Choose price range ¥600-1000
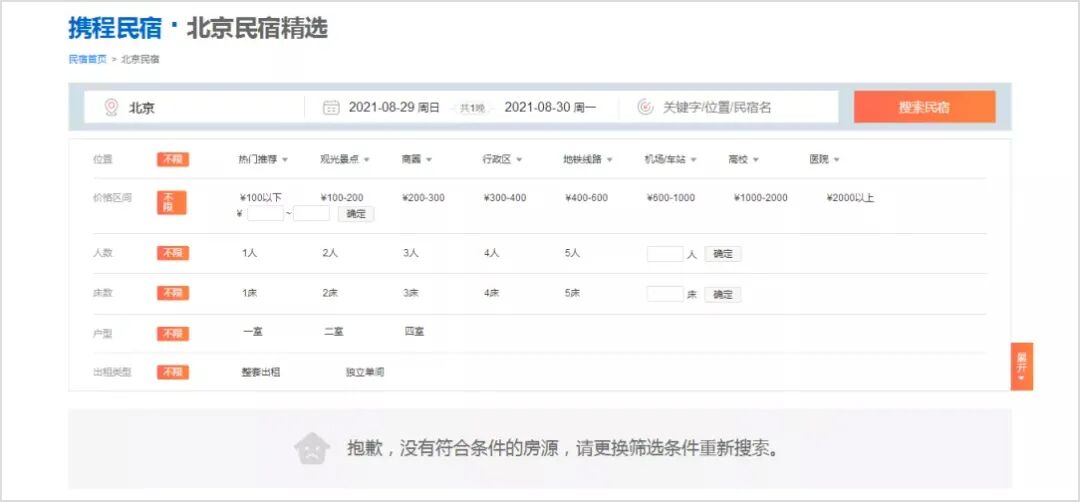 (x=671, y=198)
